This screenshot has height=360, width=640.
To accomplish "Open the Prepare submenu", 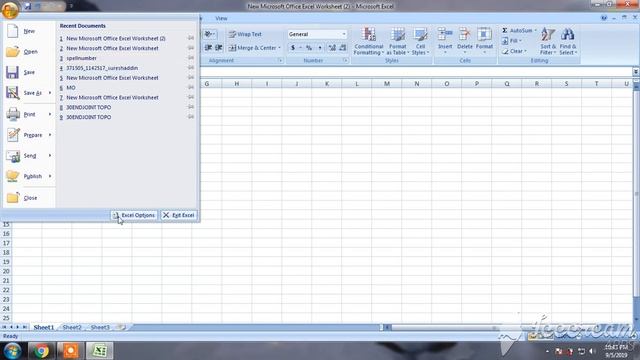I will click(x=29, y=135).
